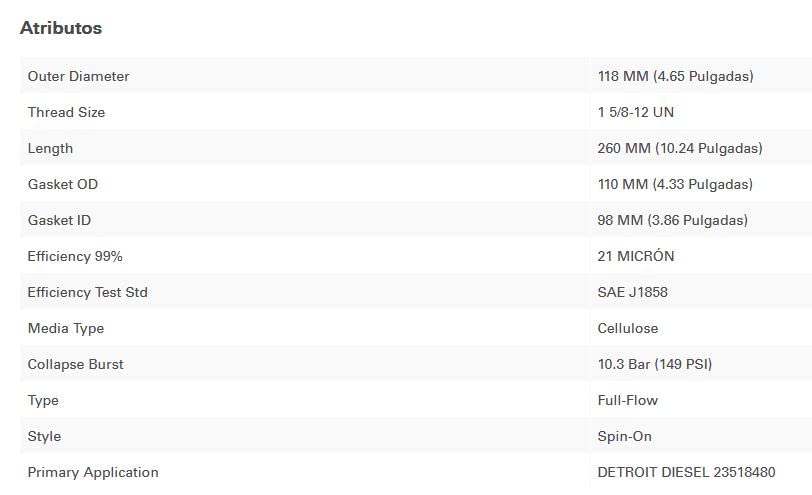Click the Full-Flow type value
This screenshot has width=812, height=495.
pyautogui.click(x=628, y=400)
